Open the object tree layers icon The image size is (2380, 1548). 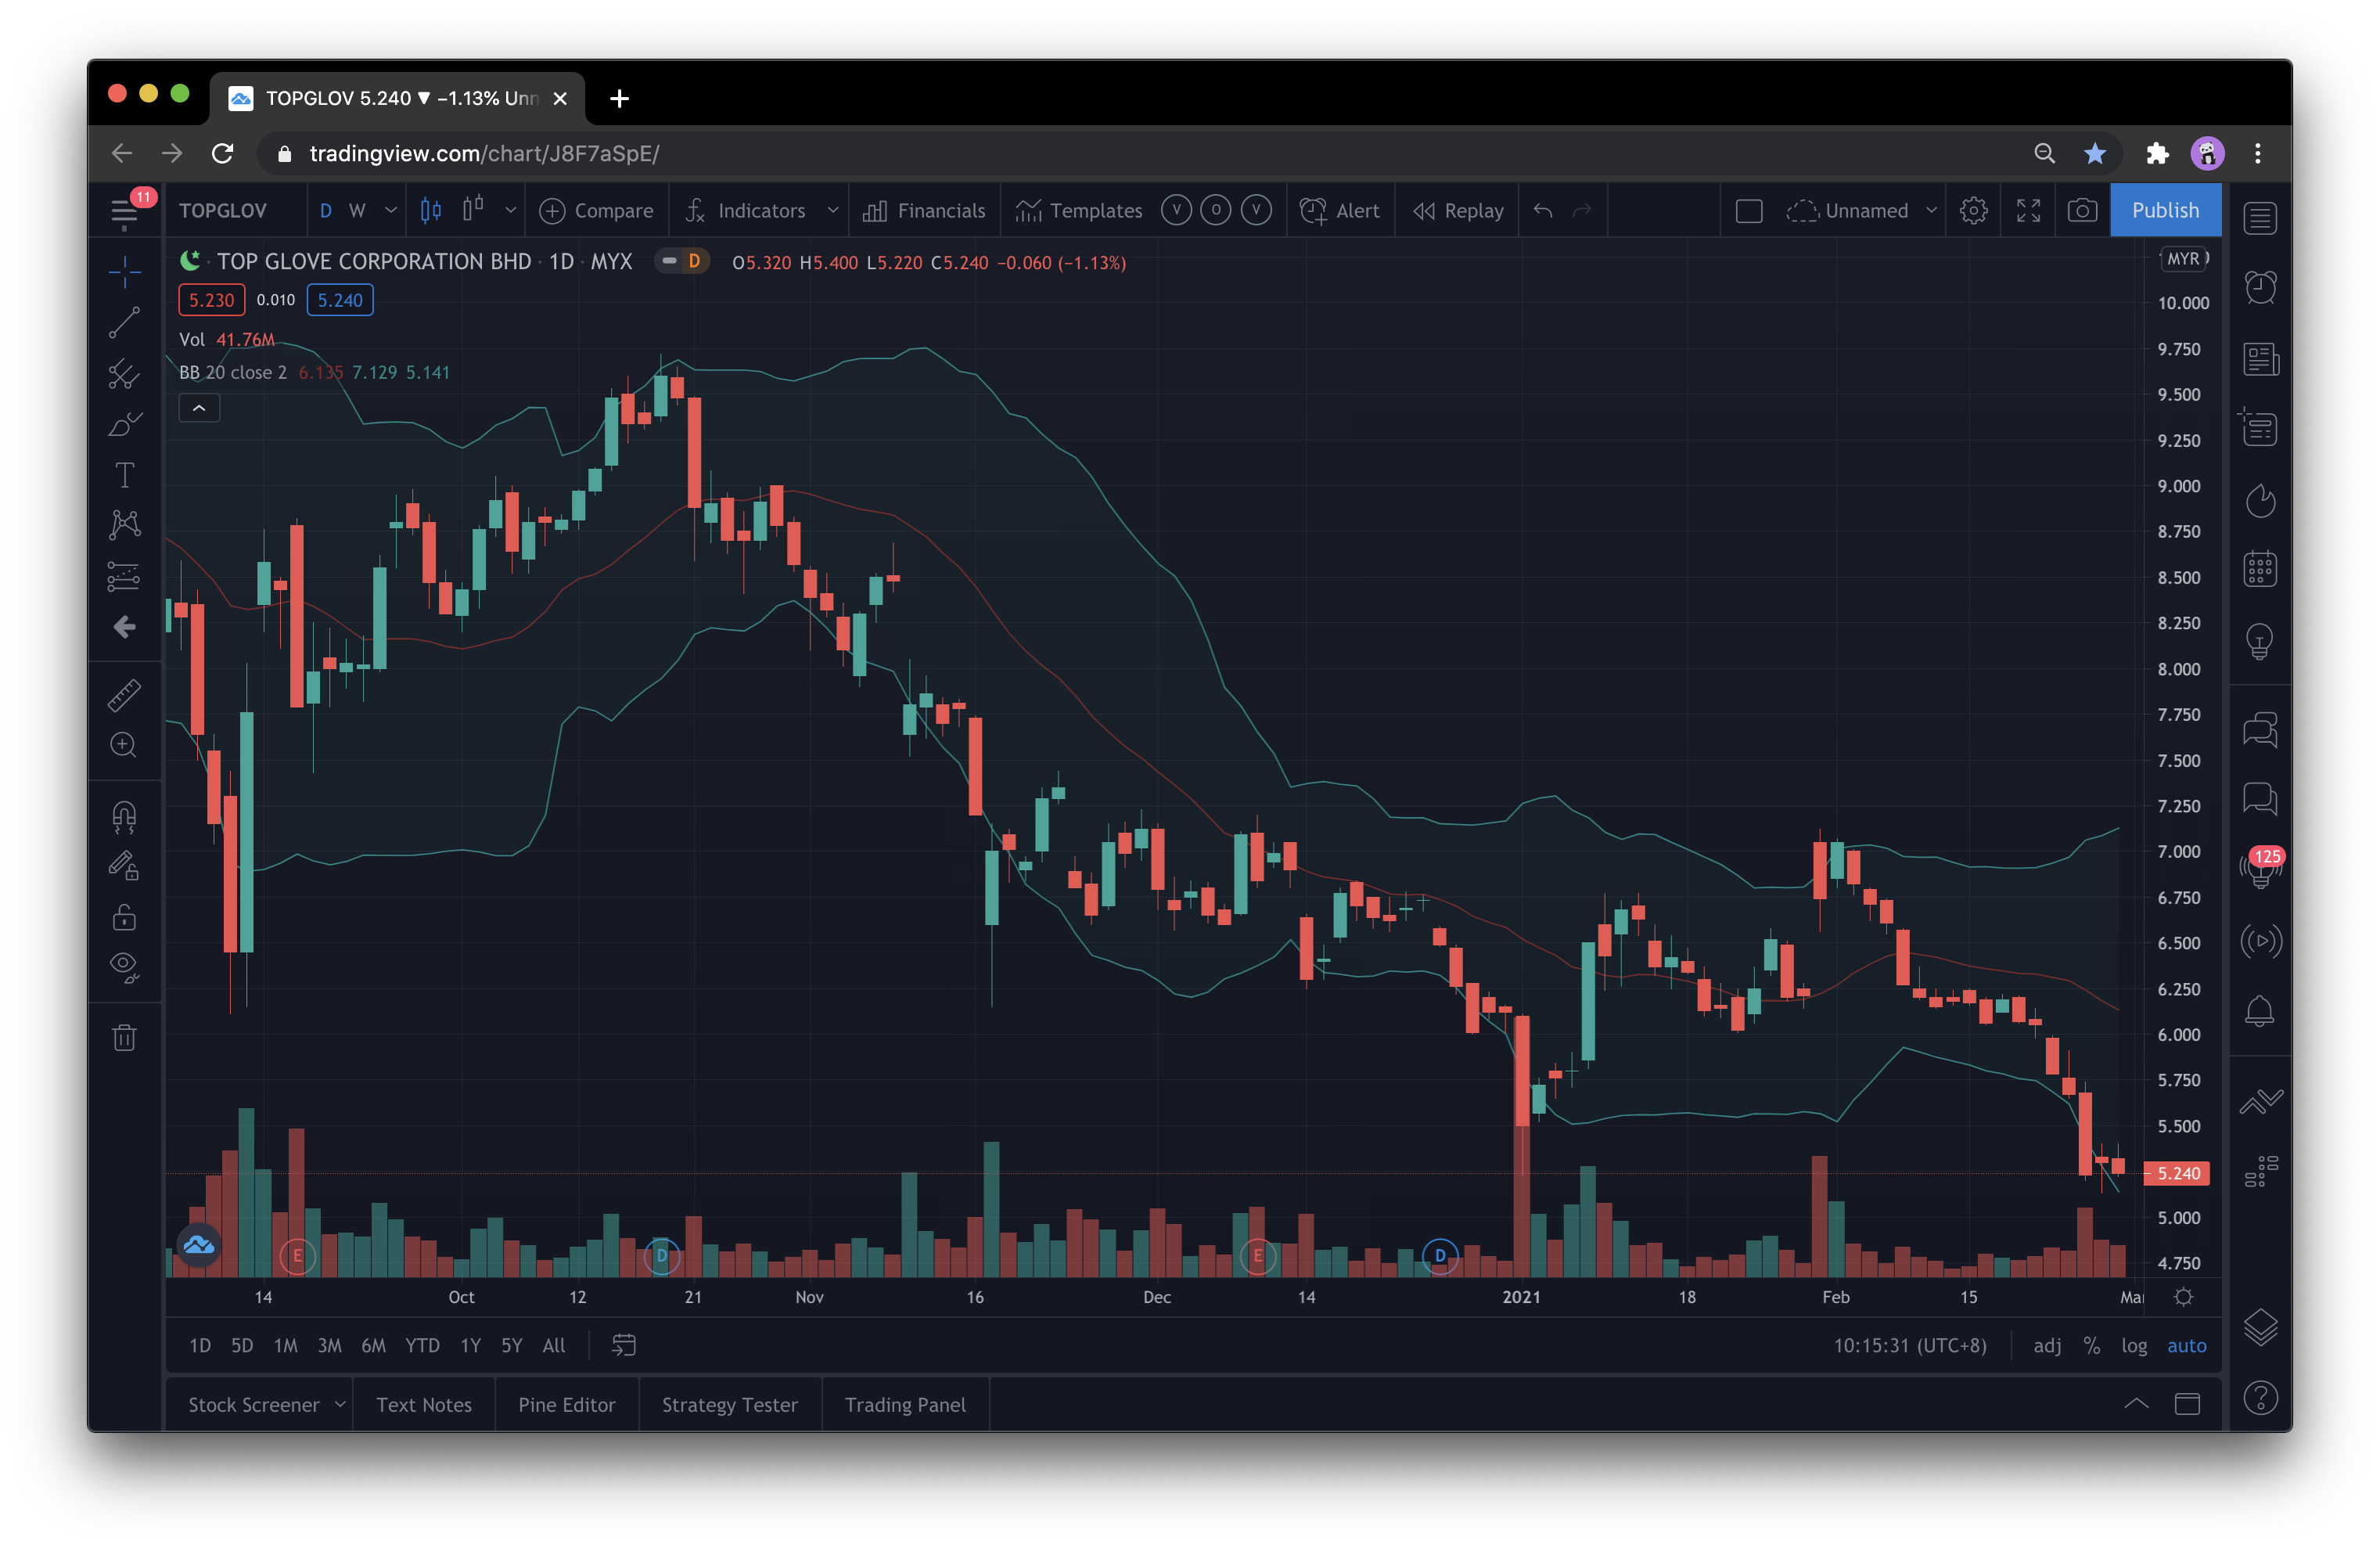(2260, 1327)
